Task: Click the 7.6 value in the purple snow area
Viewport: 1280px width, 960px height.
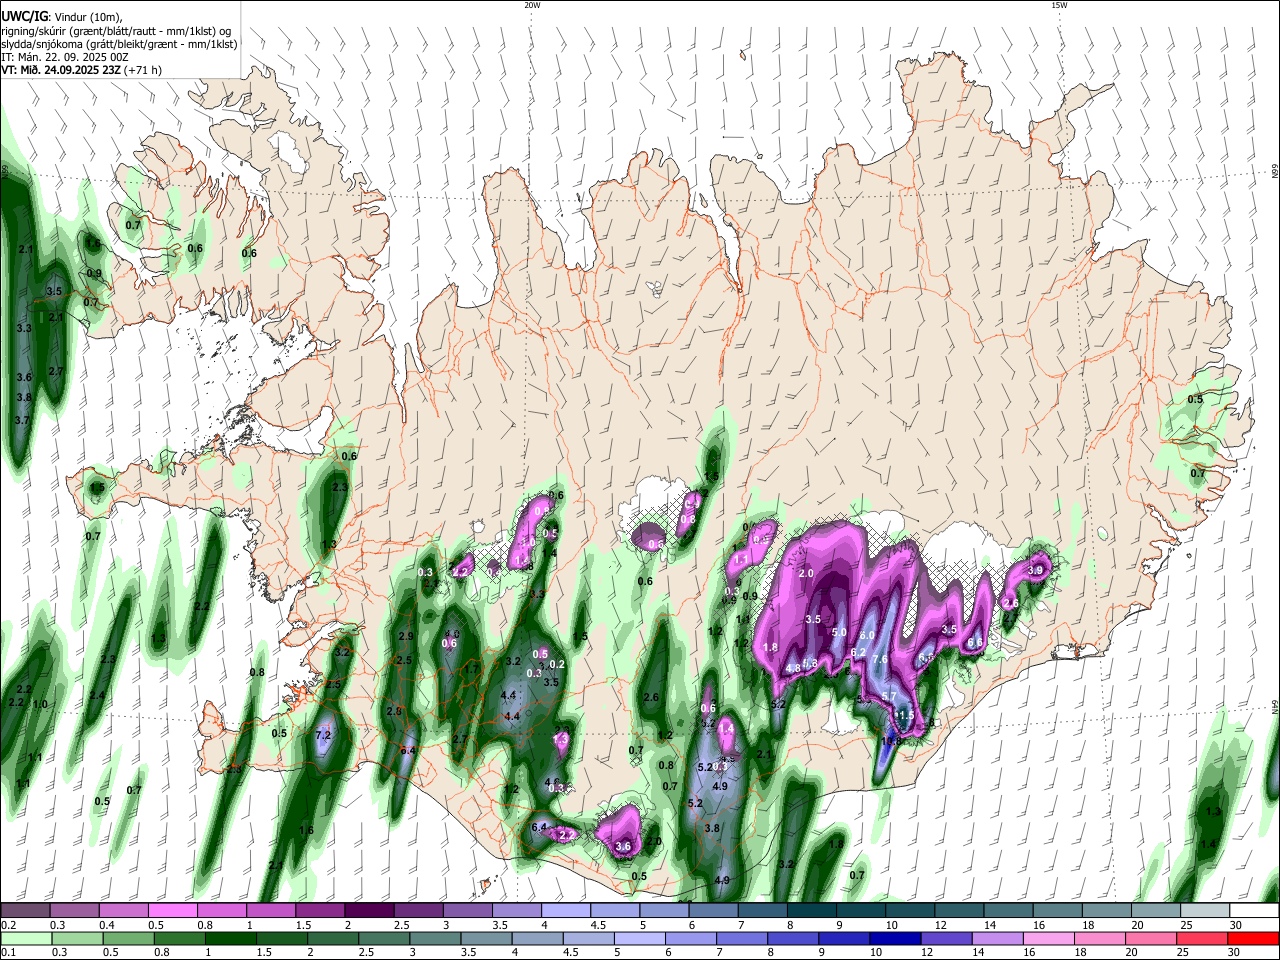Action: pos(880,659)
